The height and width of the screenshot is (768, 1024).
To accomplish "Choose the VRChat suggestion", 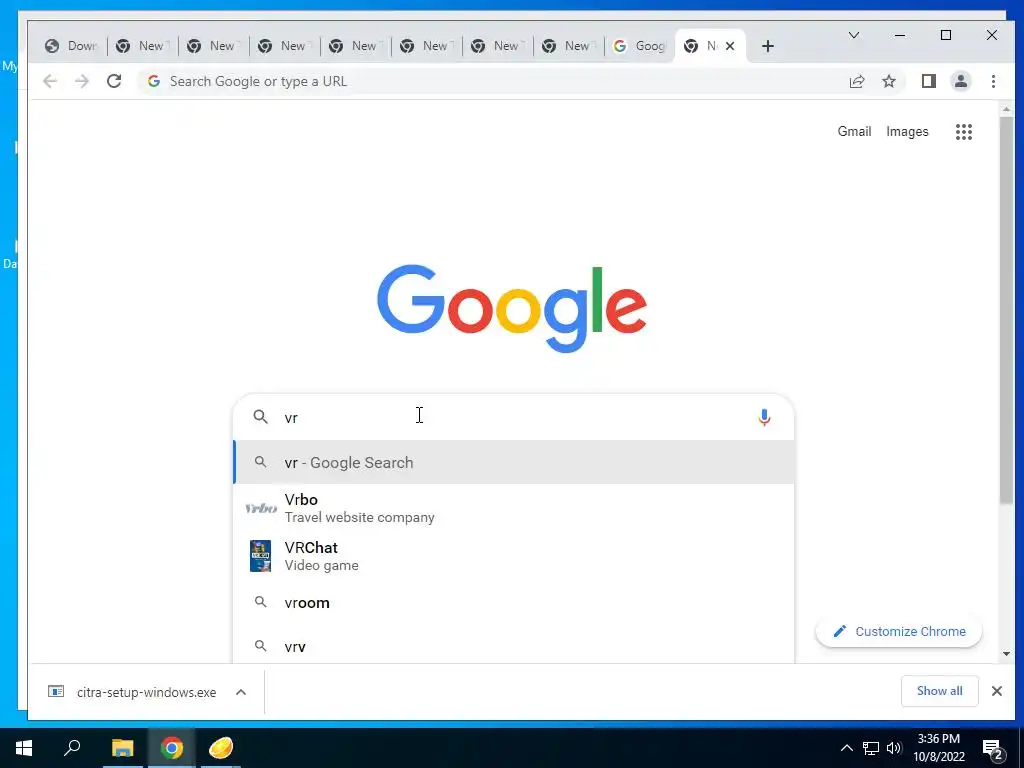I will [x=514, y=556].
